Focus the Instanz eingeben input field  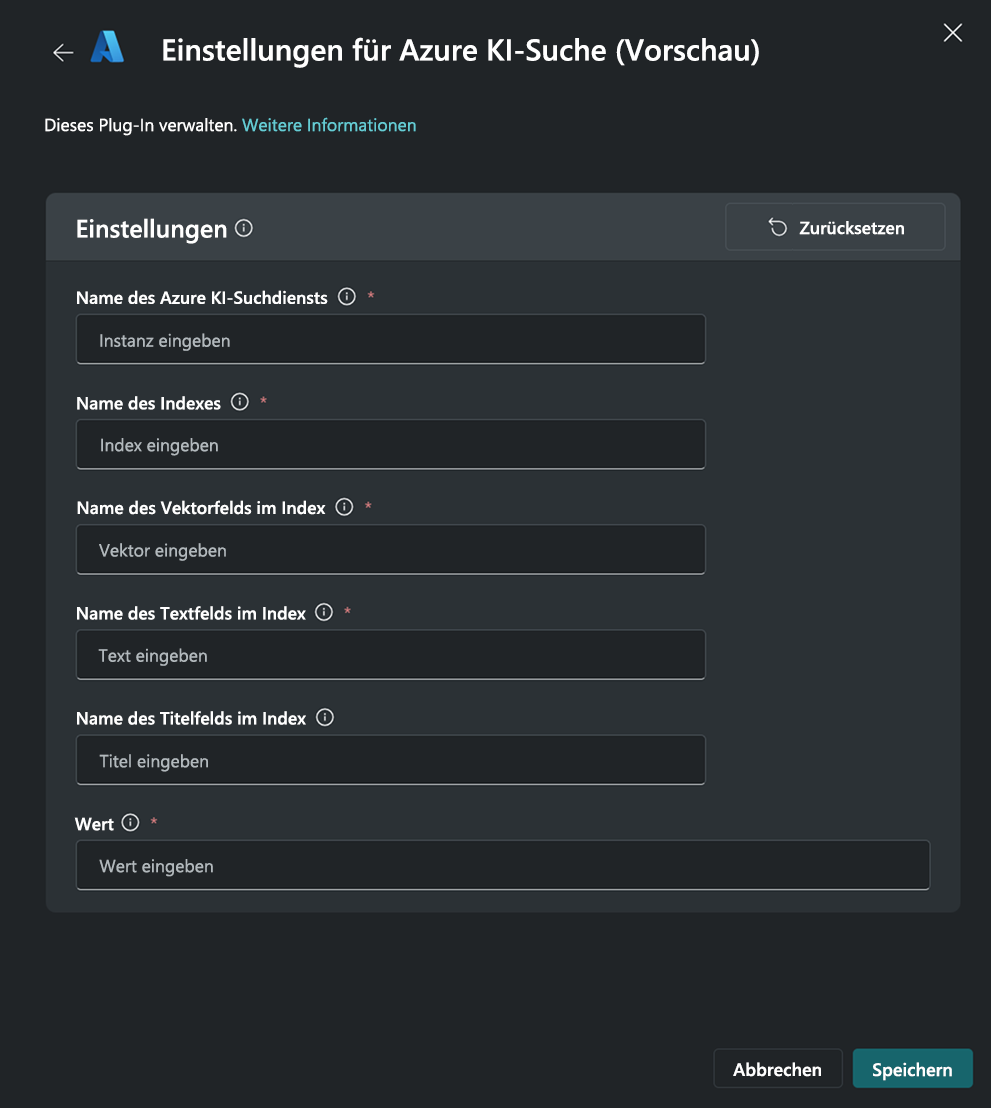click(x=390, y=340)
